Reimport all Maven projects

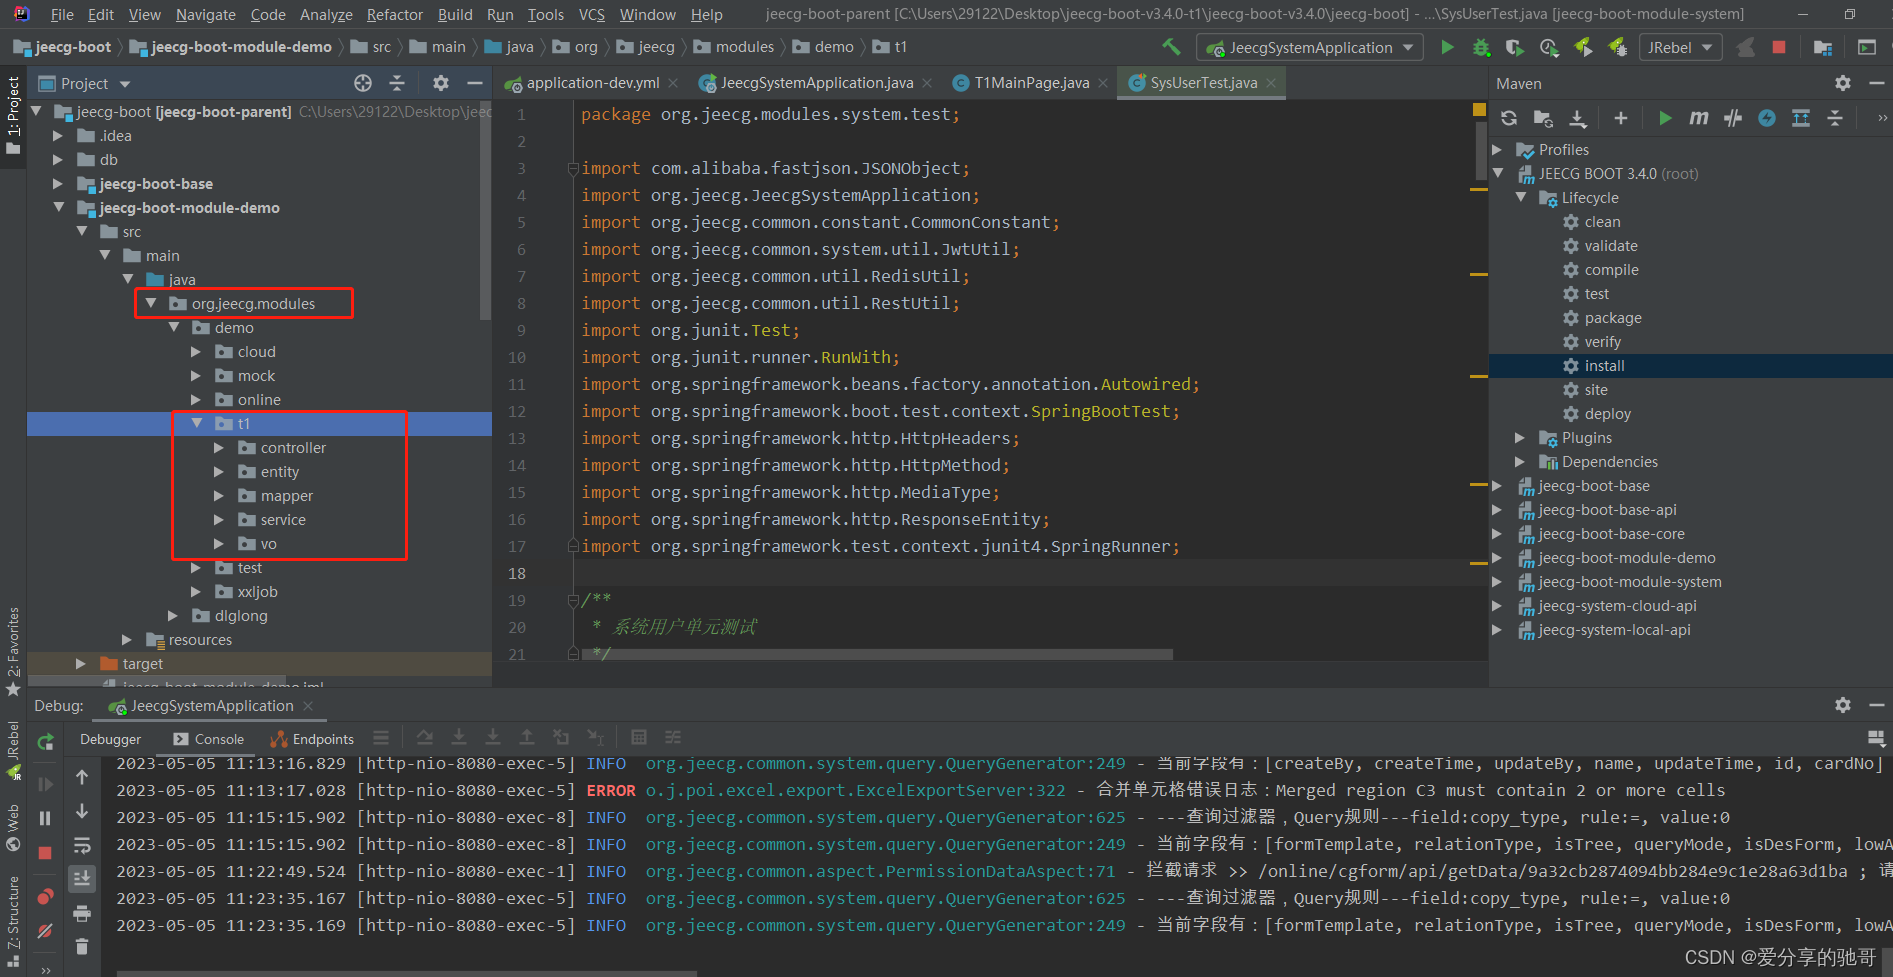click(x=1509, y=118)
